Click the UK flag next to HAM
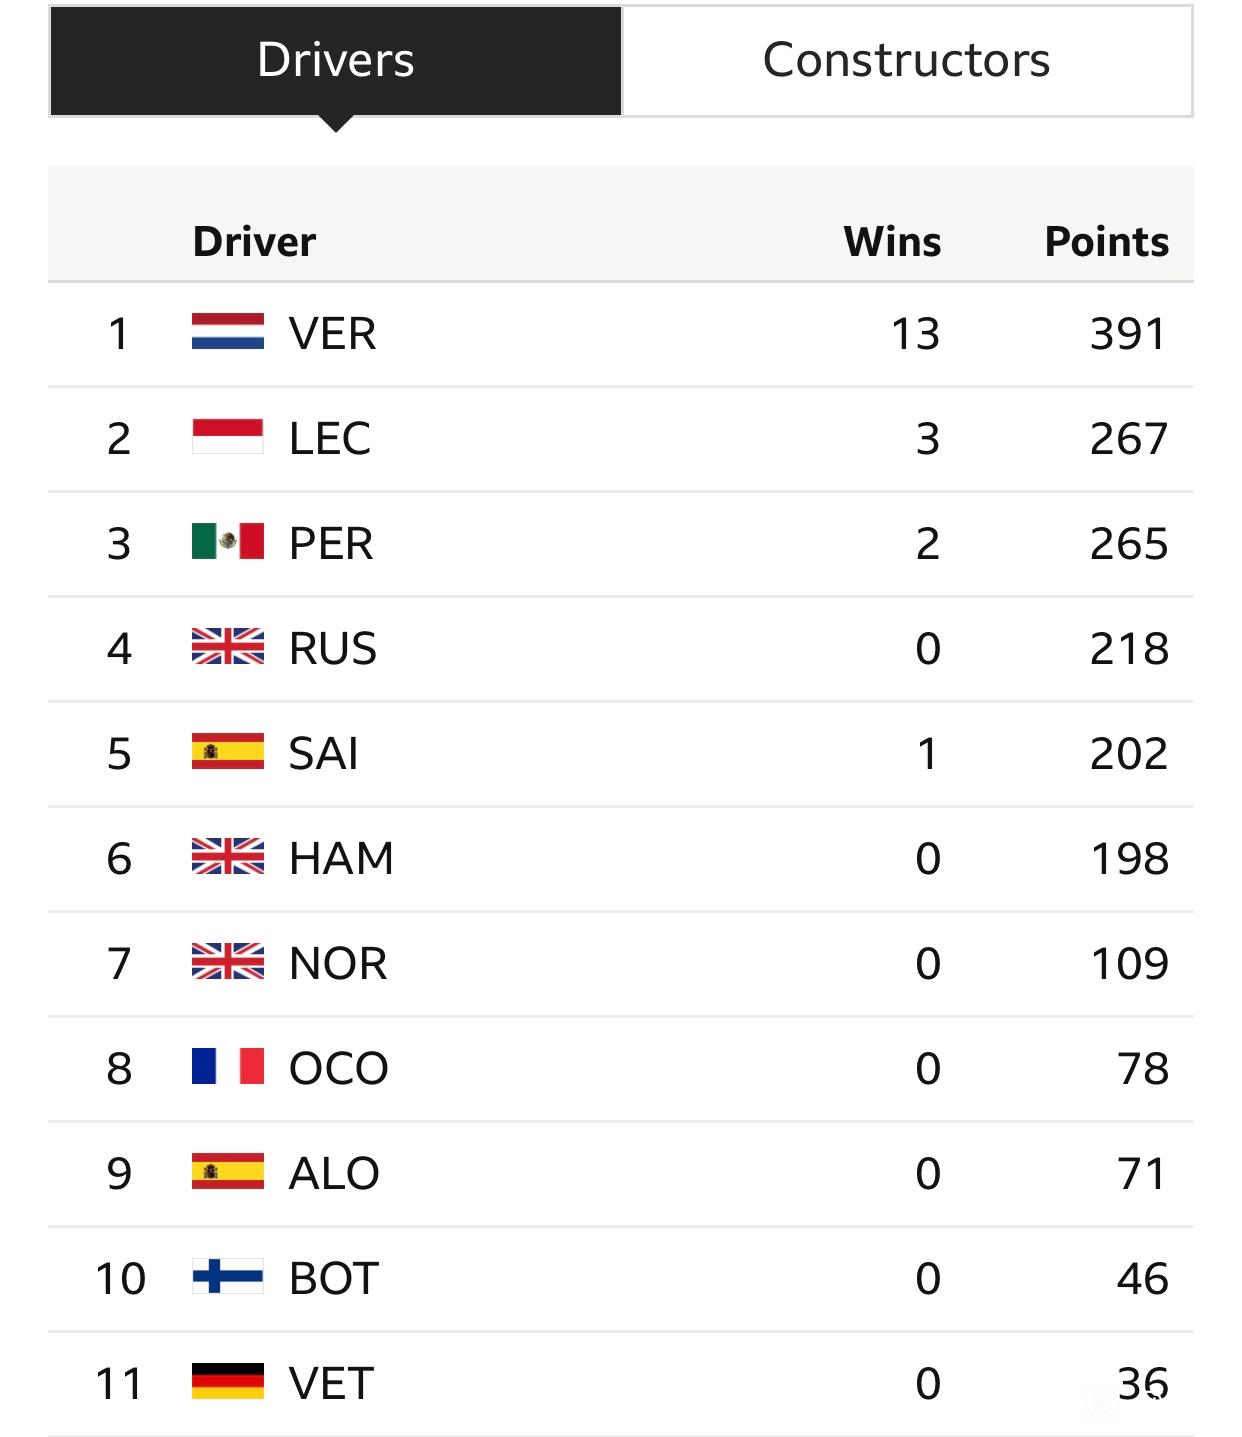Image resolution: width=1242 pixels, height=1437 pixels. [228, 857]
